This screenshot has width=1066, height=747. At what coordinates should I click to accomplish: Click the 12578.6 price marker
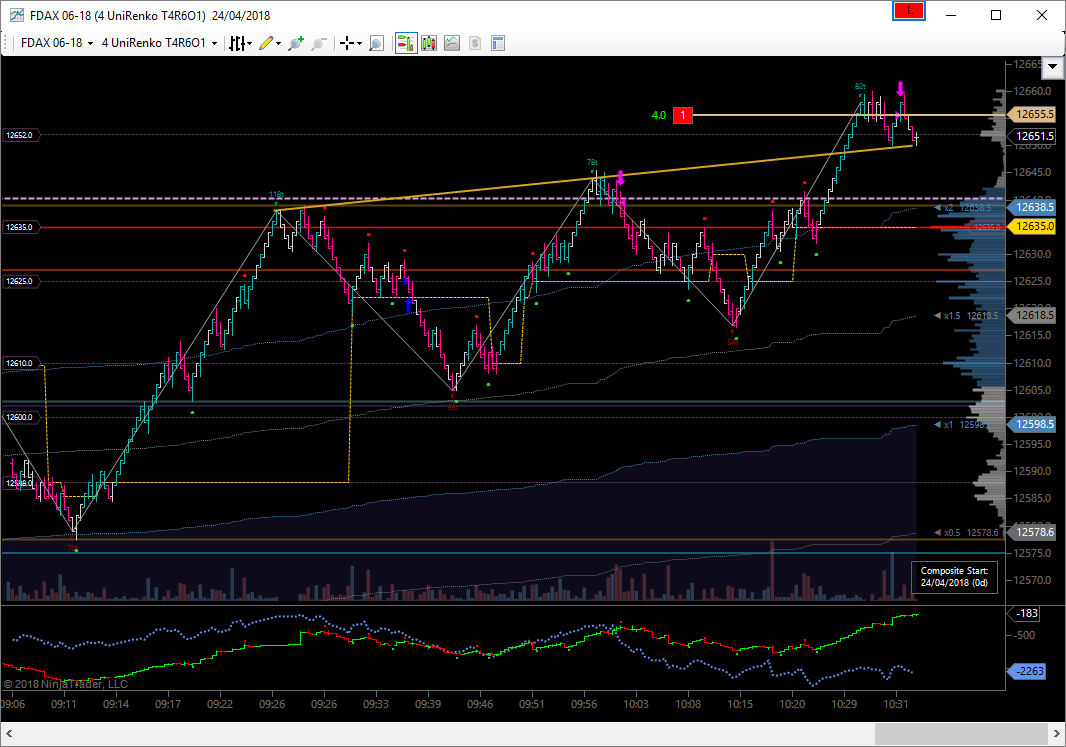pos(1033,532)
